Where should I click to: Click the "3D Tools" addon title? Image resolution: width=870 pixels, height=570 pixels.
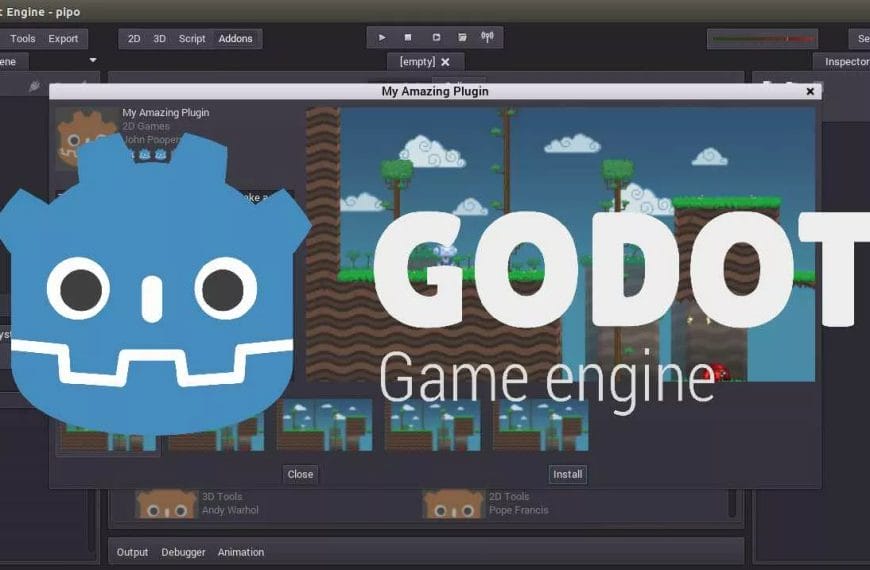[222, 496]
